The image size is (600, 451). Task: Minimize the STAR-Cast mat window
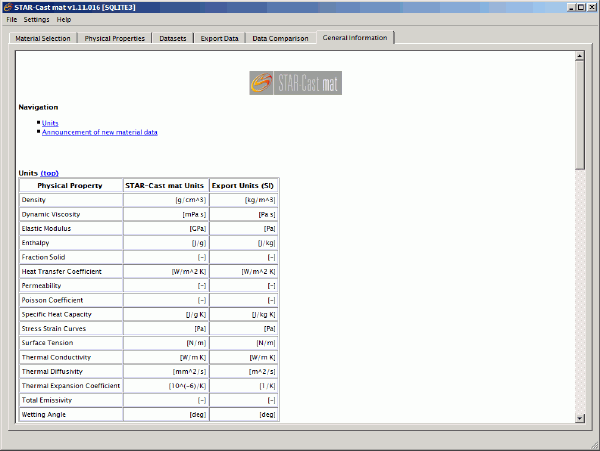click(566, 6)
